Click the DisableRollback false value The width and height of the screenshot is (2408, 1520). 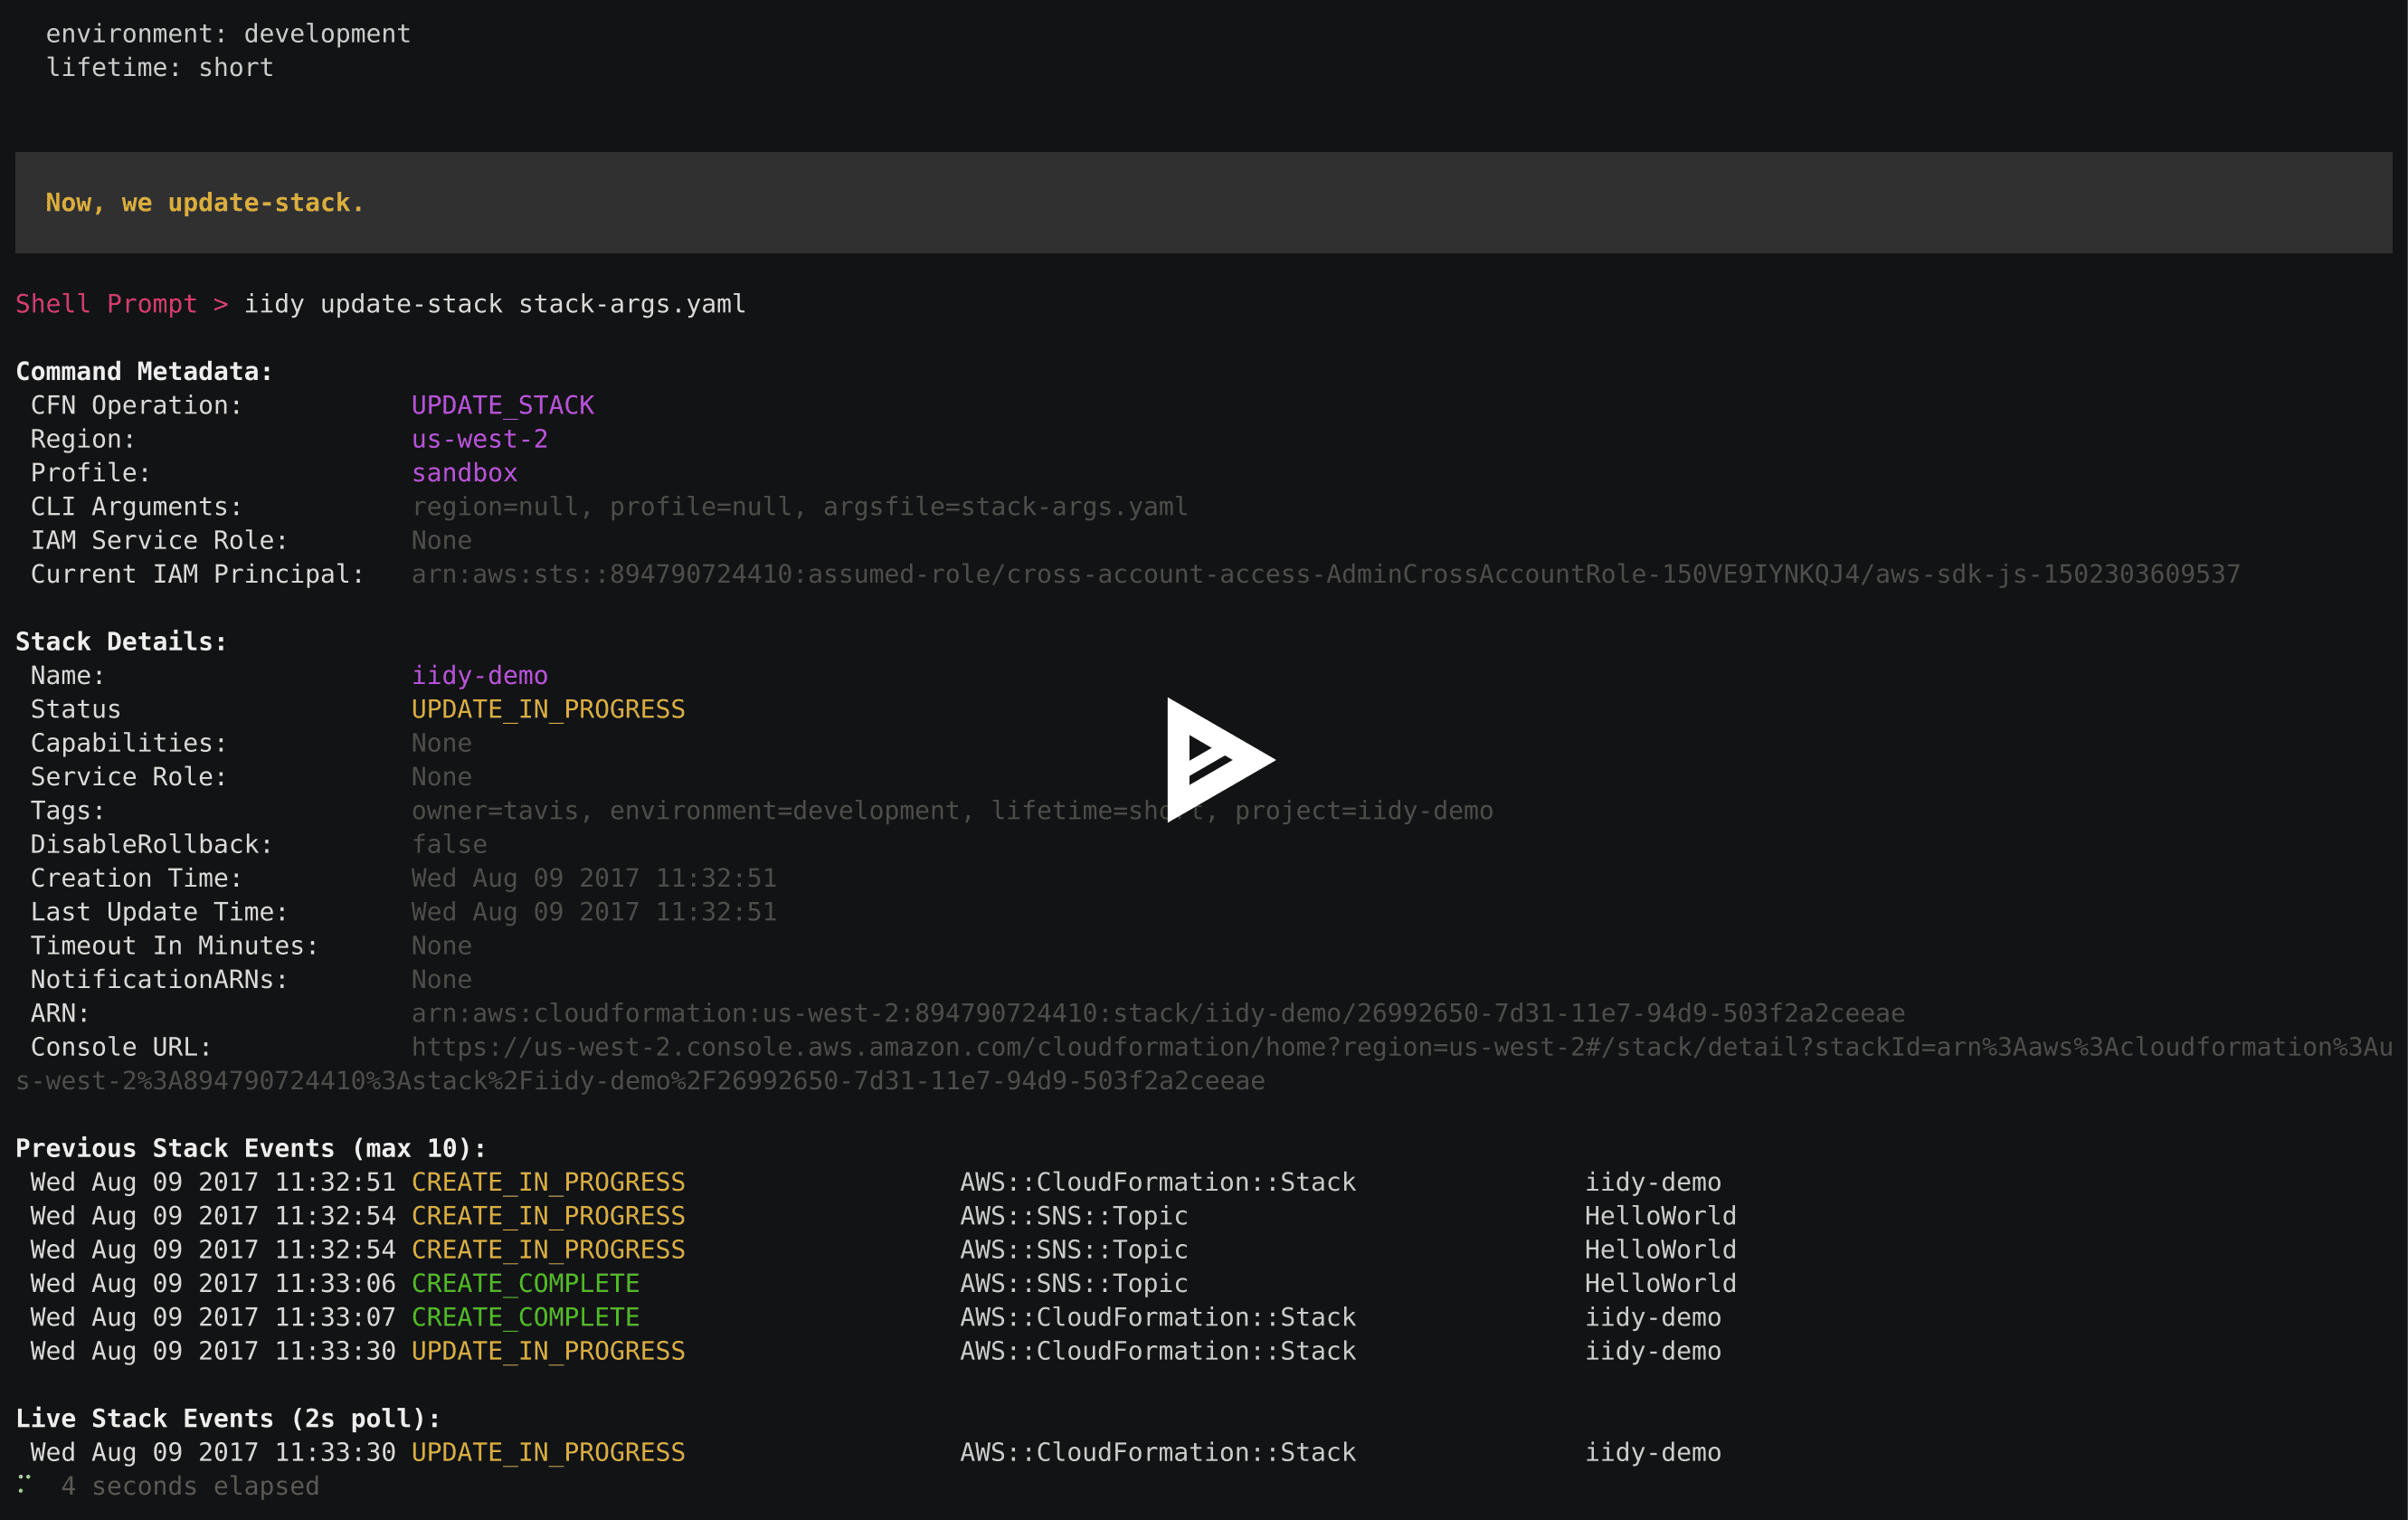(449, 844)
